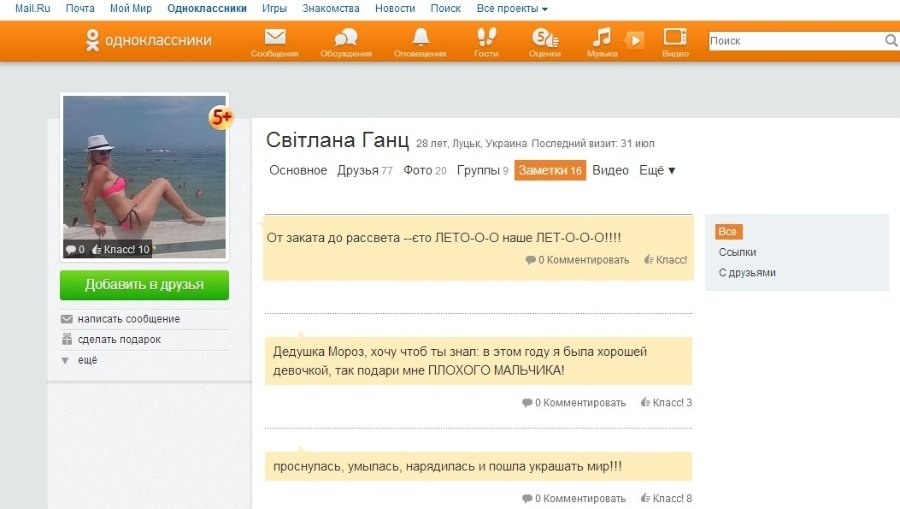Viewport: 900px width, 509px height.
Task: Click the music play button icon
Action: point(634,40)
